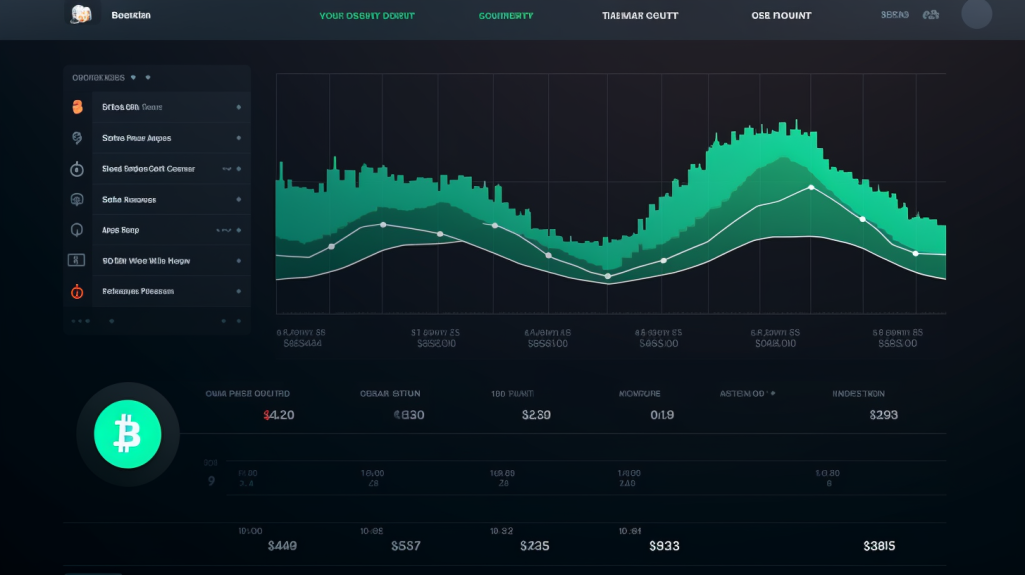This screenshot has height=575, width=1025.
Task: Open the app logo avatar beside Boetklan
Action: [80, 14]
